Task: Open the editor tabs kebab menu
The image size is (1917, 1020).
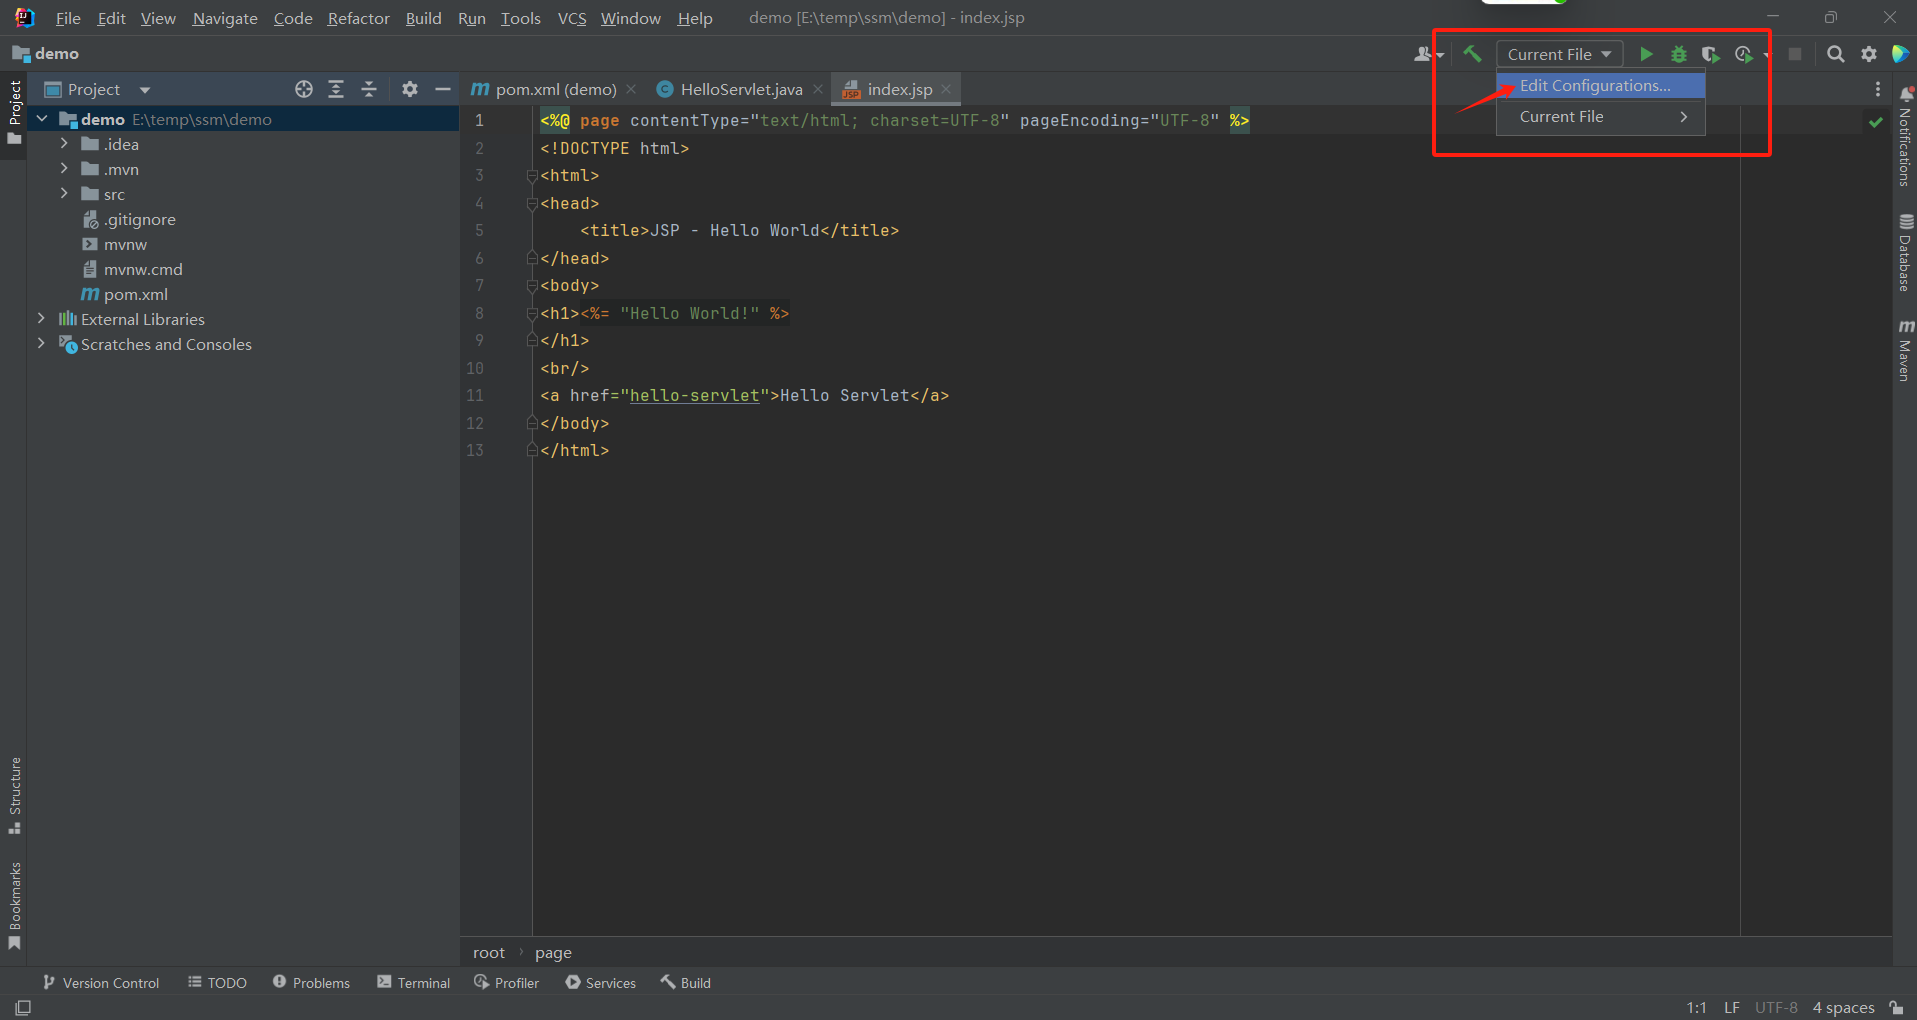Action: click(x=1878, y=89)
